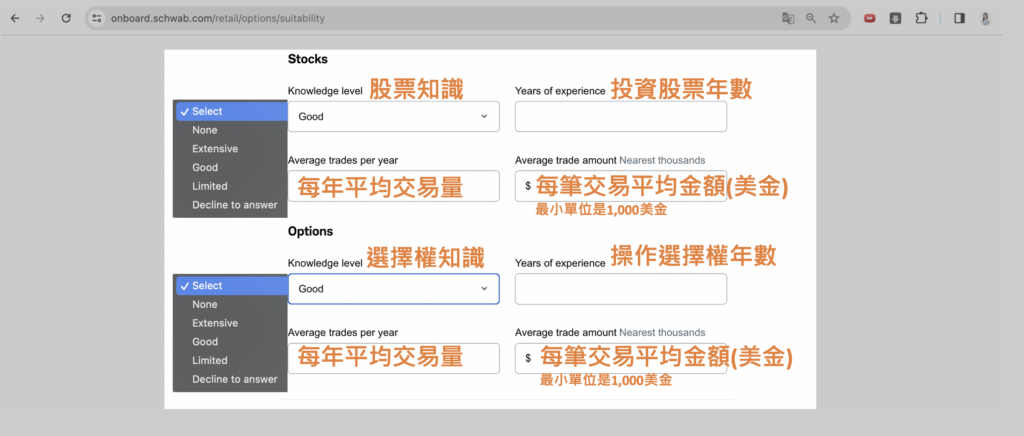Screen dimensions: 1024x436
Task: Click the Options Years of experience field
Action: 620,289
